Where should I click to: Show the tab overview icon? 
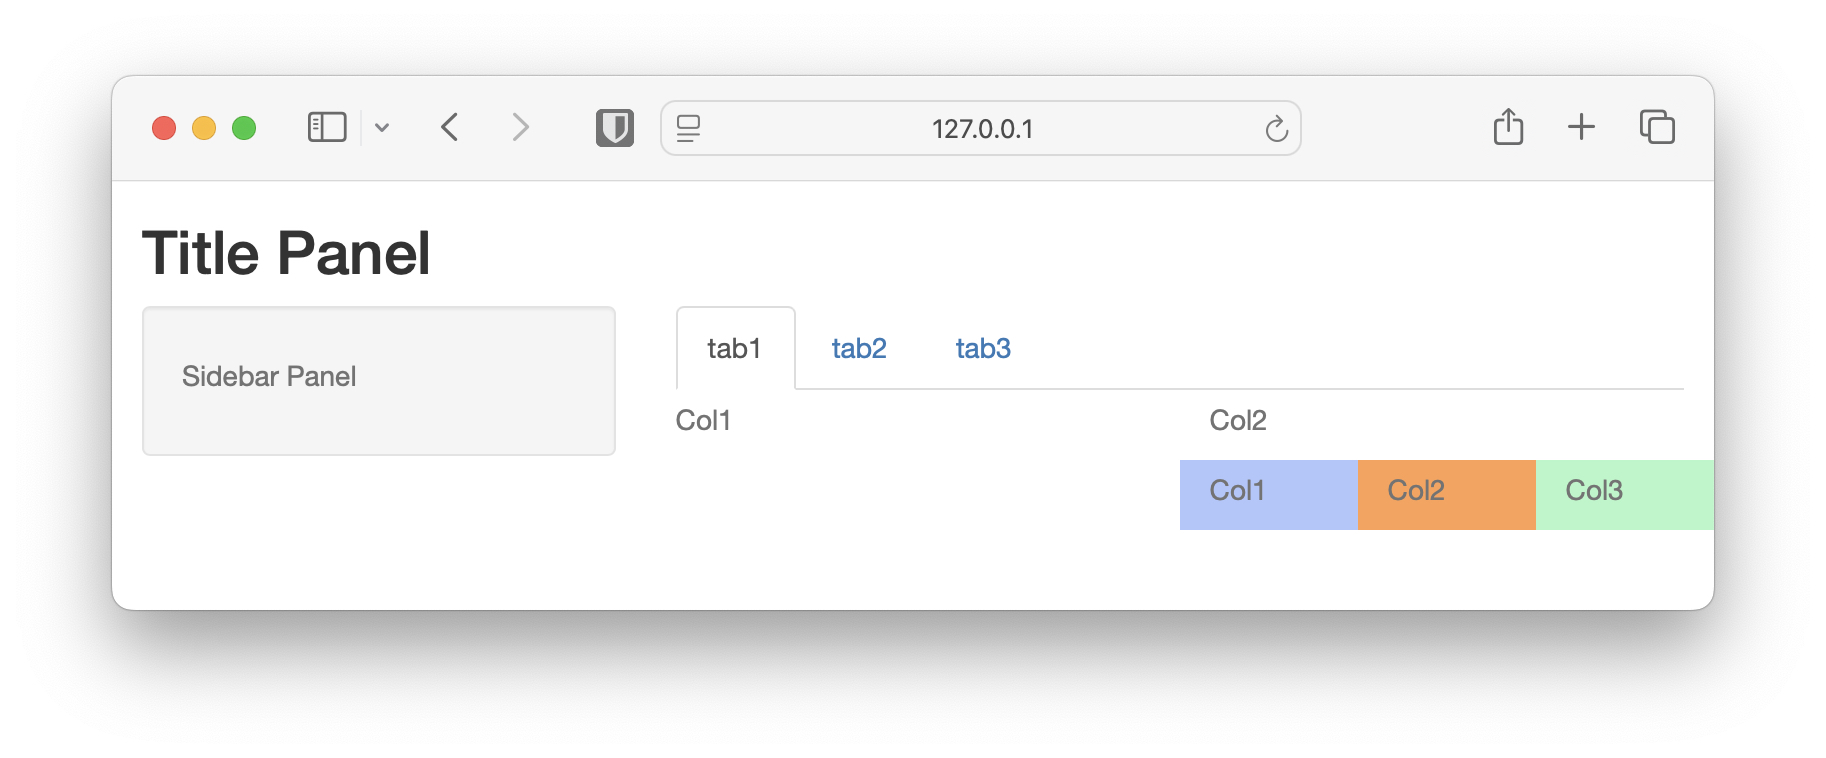click(1657, 127)
